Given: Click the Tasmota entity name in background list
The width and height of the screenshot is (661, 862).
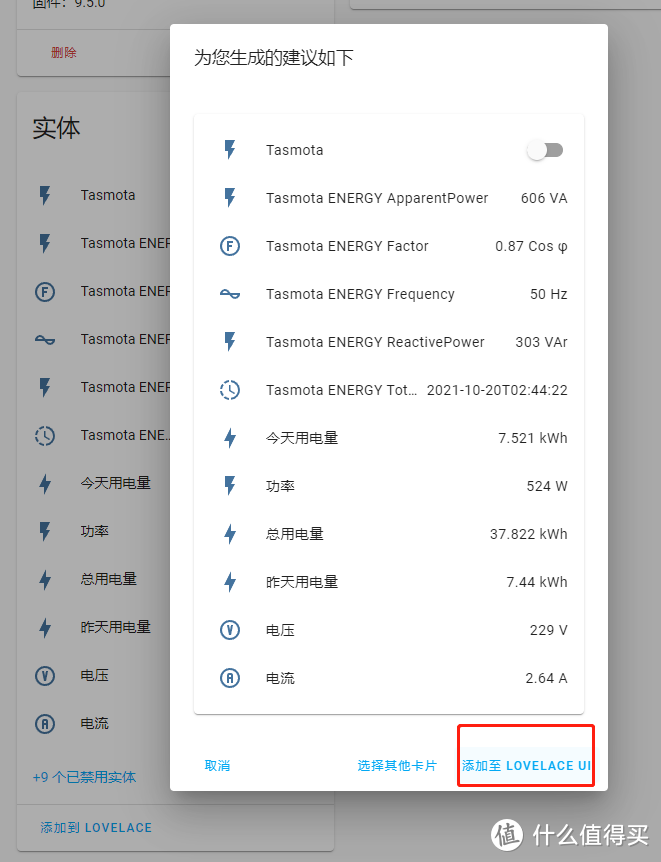Looking at the screenshot, I should [x=108, y=195].
